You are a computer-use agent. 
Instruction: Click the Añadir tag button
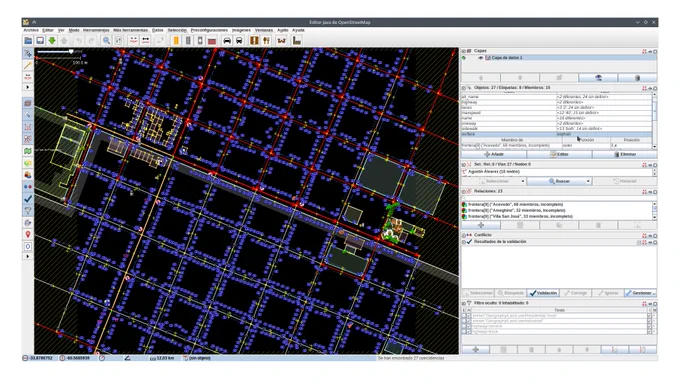tap(494, 154)
